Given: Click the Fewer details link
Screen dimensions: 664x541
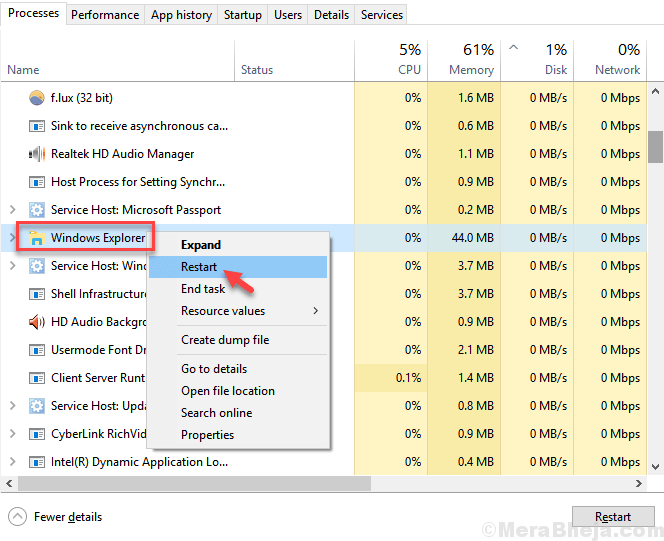Looking at the screenshot, I should 68,517.
